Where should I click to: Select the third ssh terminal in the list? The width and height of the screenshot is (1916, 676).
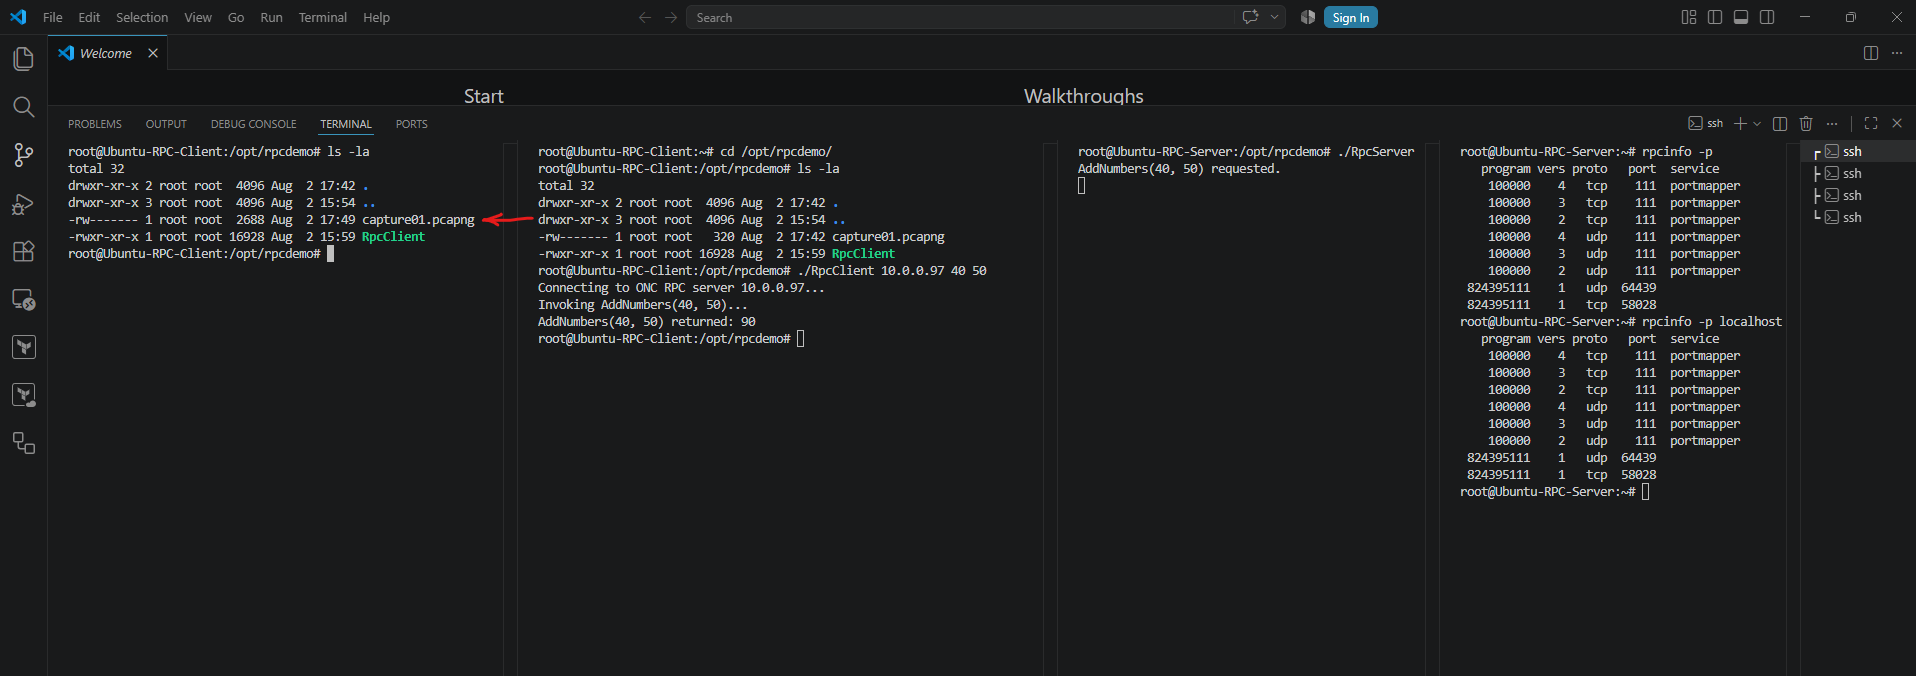coord(1858,195)
